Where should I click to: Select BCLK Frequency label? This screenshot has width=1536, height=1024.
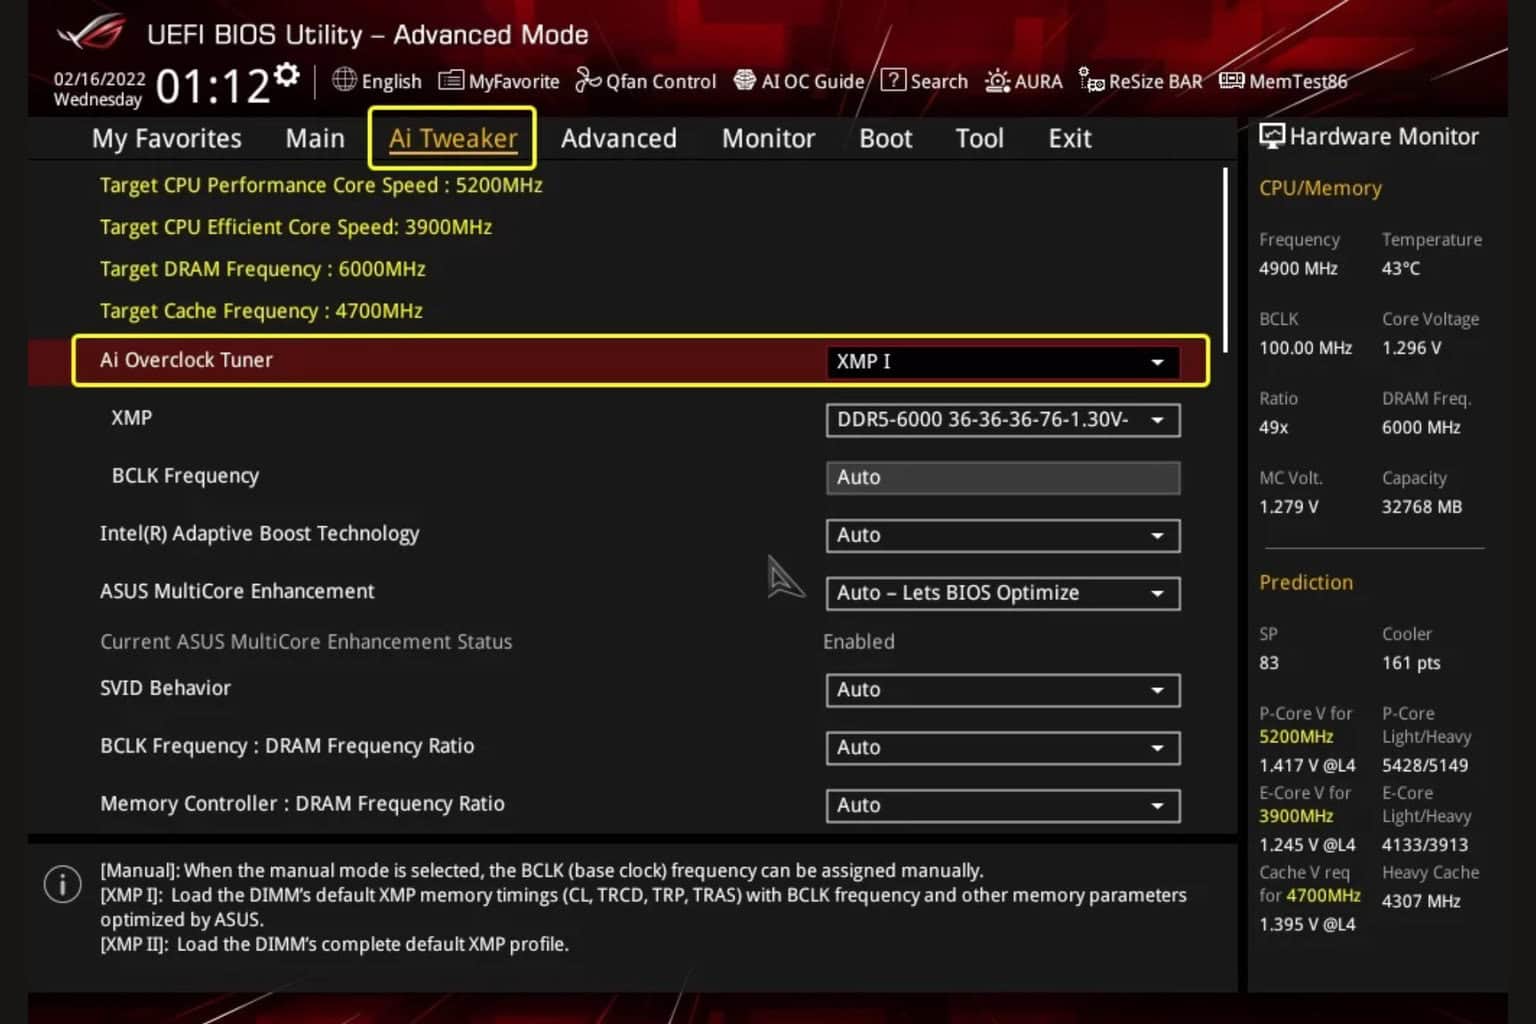185,476
